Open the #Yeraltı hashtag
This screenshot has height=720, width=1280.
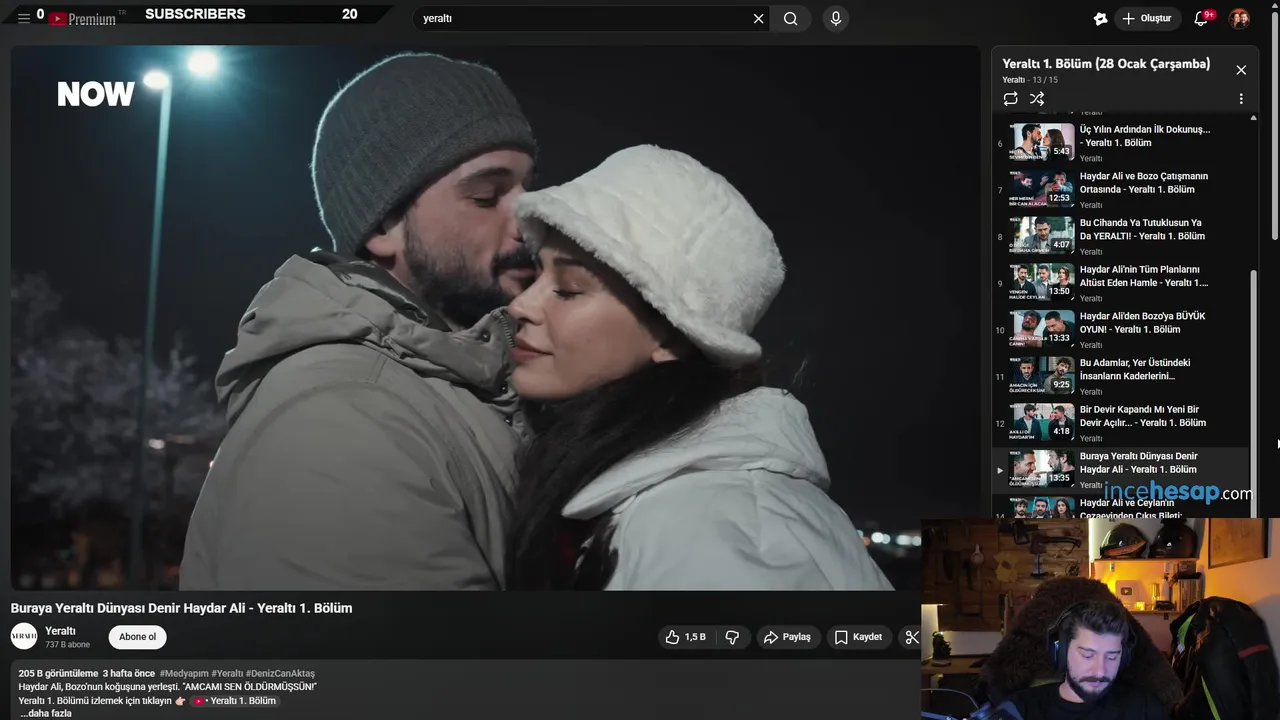(x=227, y=673)
